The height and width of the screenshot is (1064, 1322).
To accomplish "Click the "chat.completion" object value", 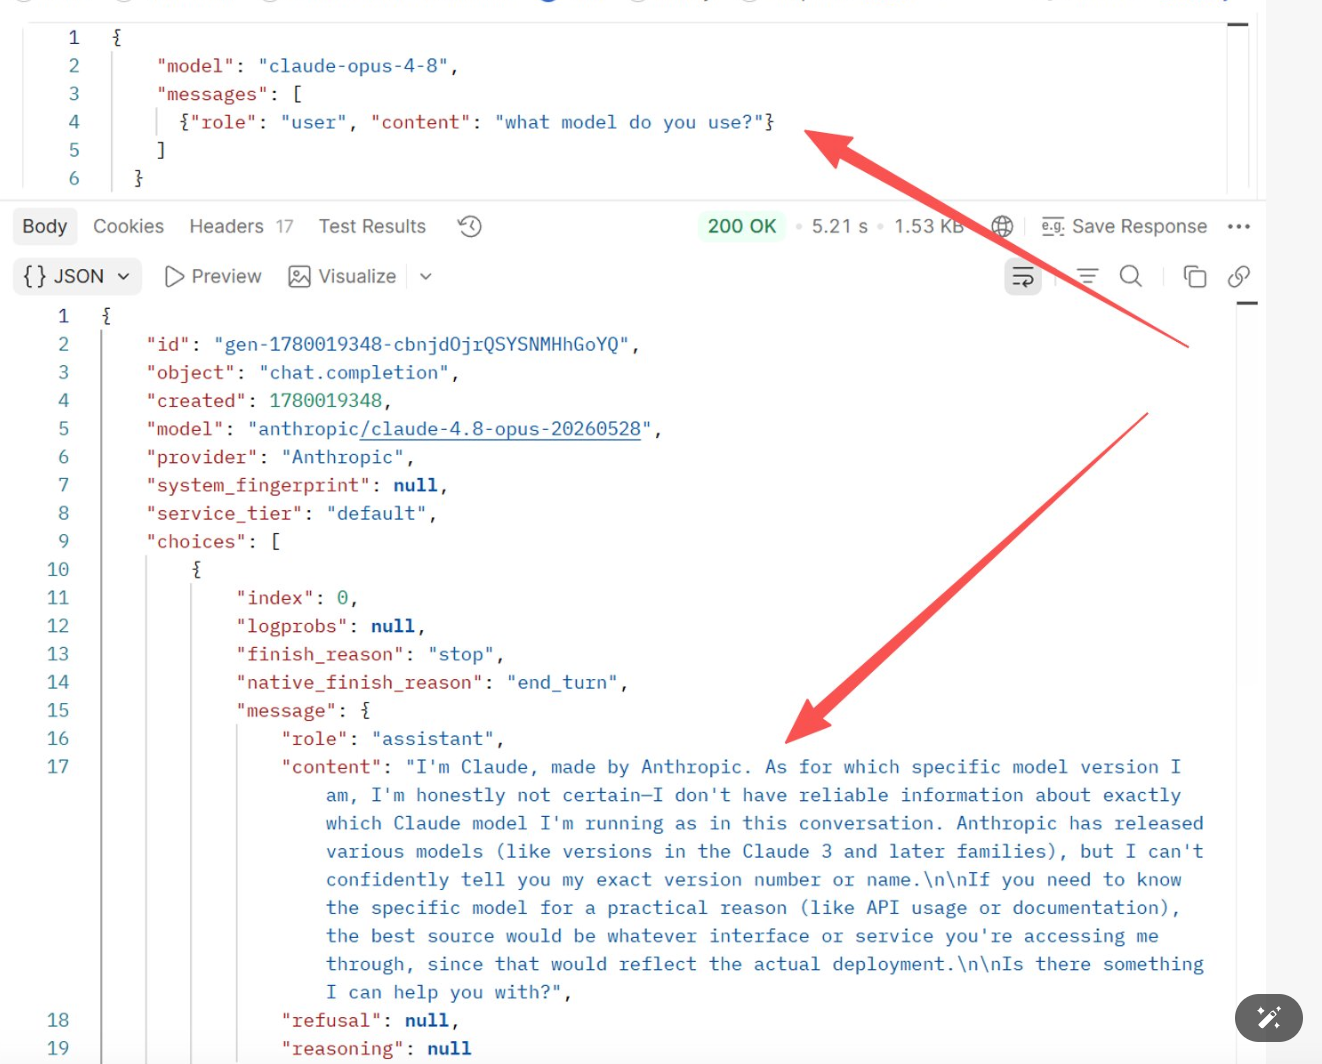I will [x=354, y=372].
